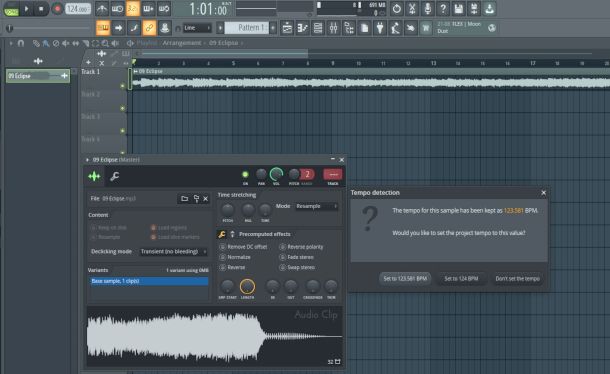
Task: Click arrow right of Pattern 1
Action: click(x=273, y=28)
